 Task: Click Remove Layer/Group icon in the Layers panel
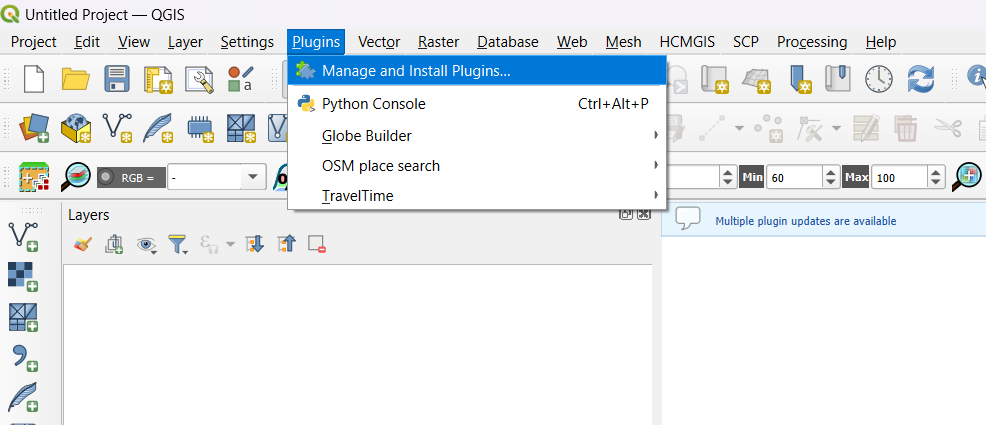(316, 244)
